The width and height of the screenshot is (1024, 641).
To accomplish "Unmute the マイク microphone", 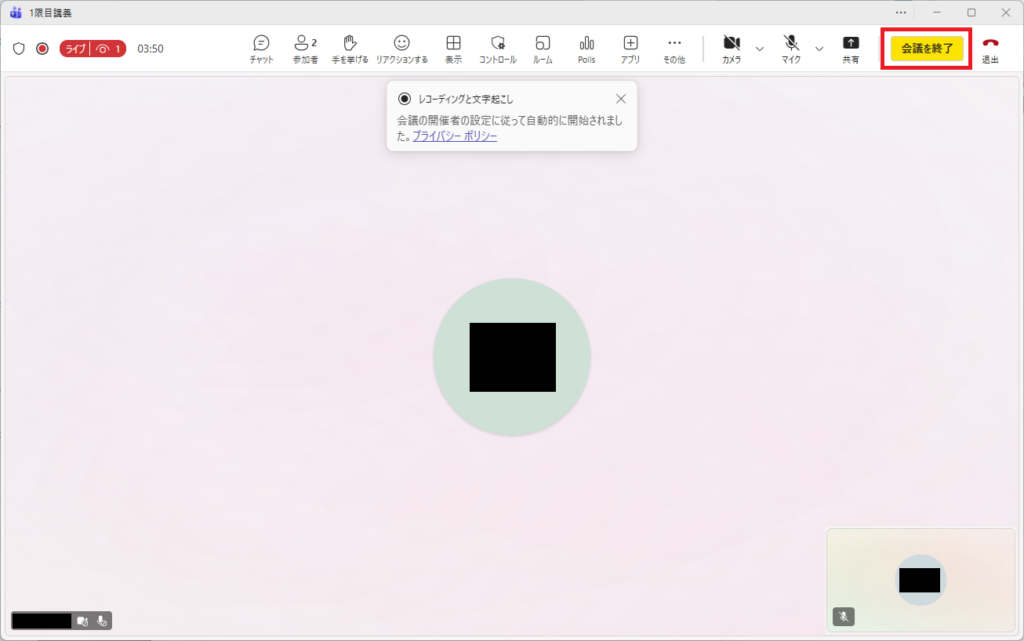I will pyautogui.click(x=791, y=48).
